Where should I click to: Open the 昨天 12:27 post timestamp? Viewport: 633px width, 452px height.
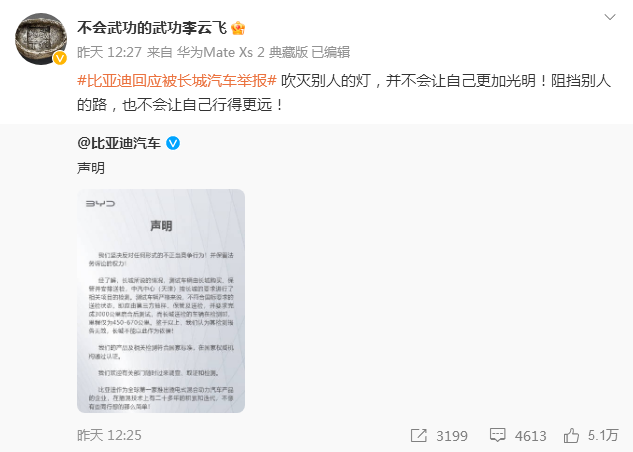[x=109, y=52]
